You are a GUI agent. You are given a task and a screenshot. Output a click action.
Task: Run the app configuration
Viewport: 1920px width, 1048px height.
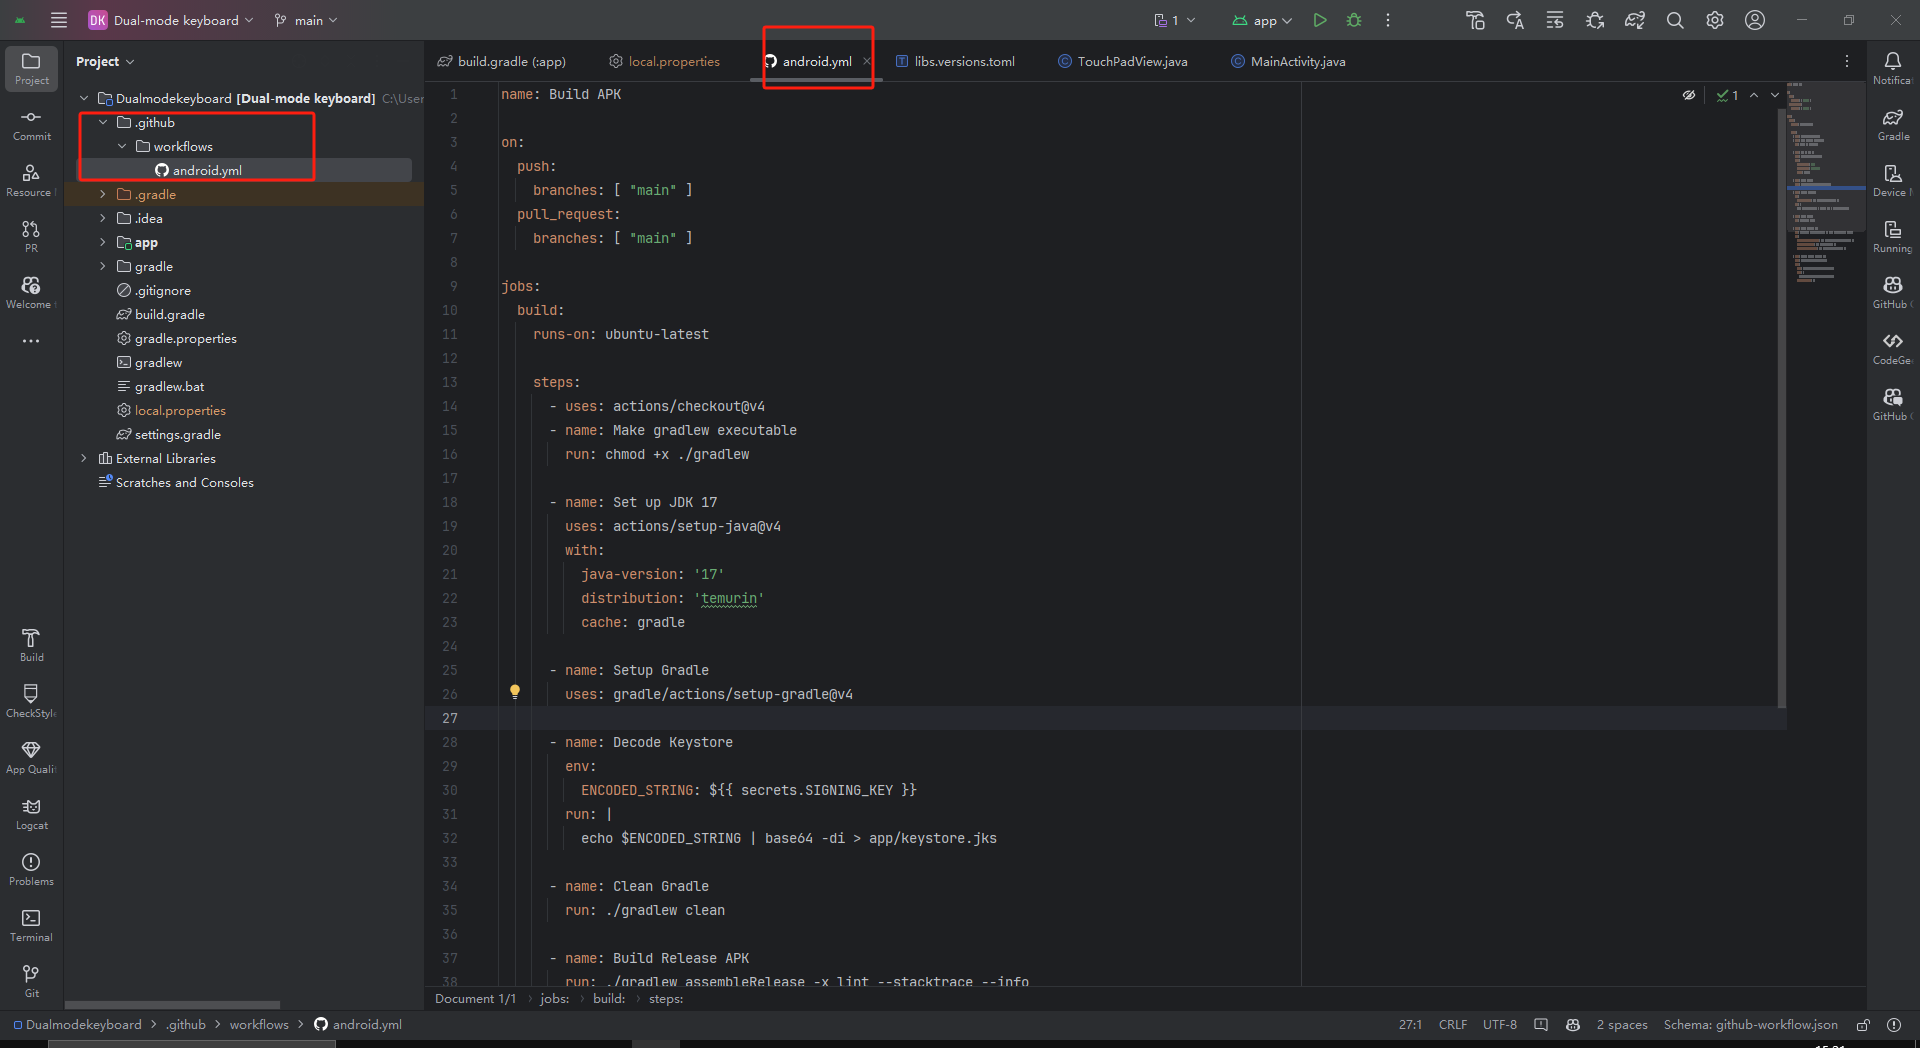click(1318, 20)
